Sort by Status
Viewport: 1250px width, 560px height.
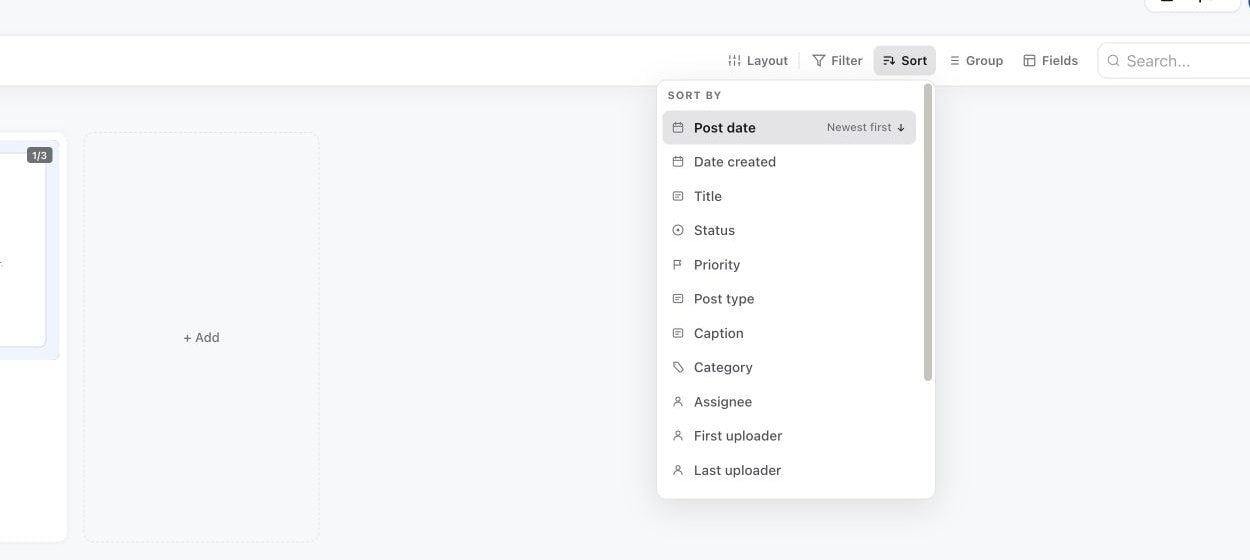[x=789, y=230]
